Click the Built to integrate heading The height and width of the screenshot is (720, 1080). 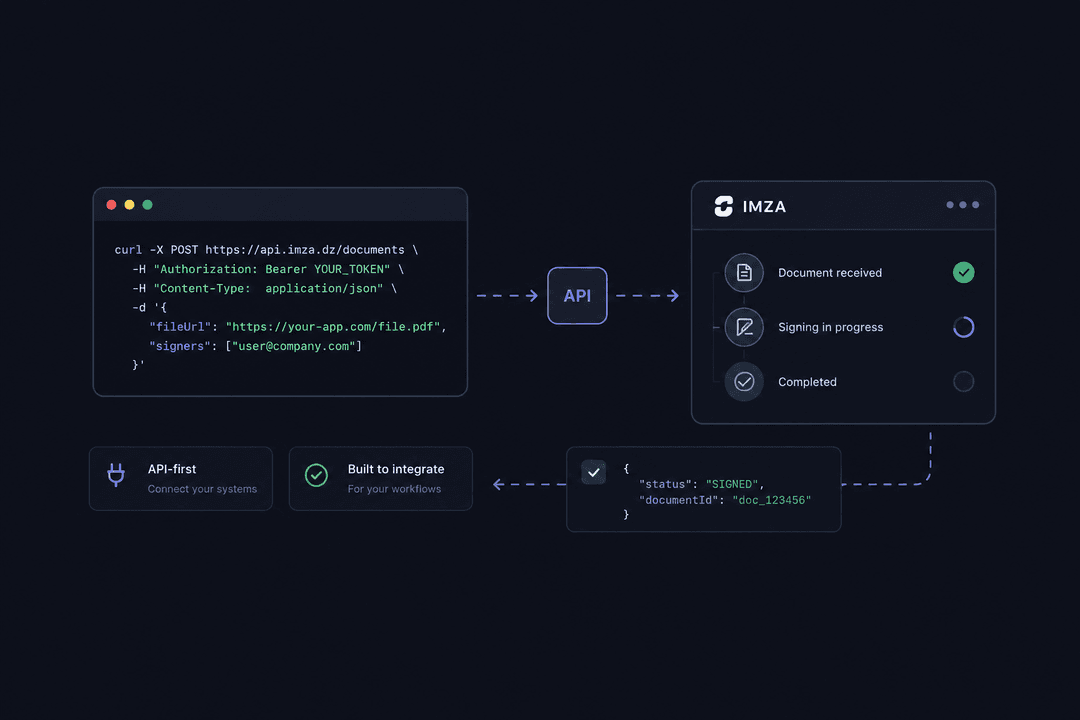396,469
